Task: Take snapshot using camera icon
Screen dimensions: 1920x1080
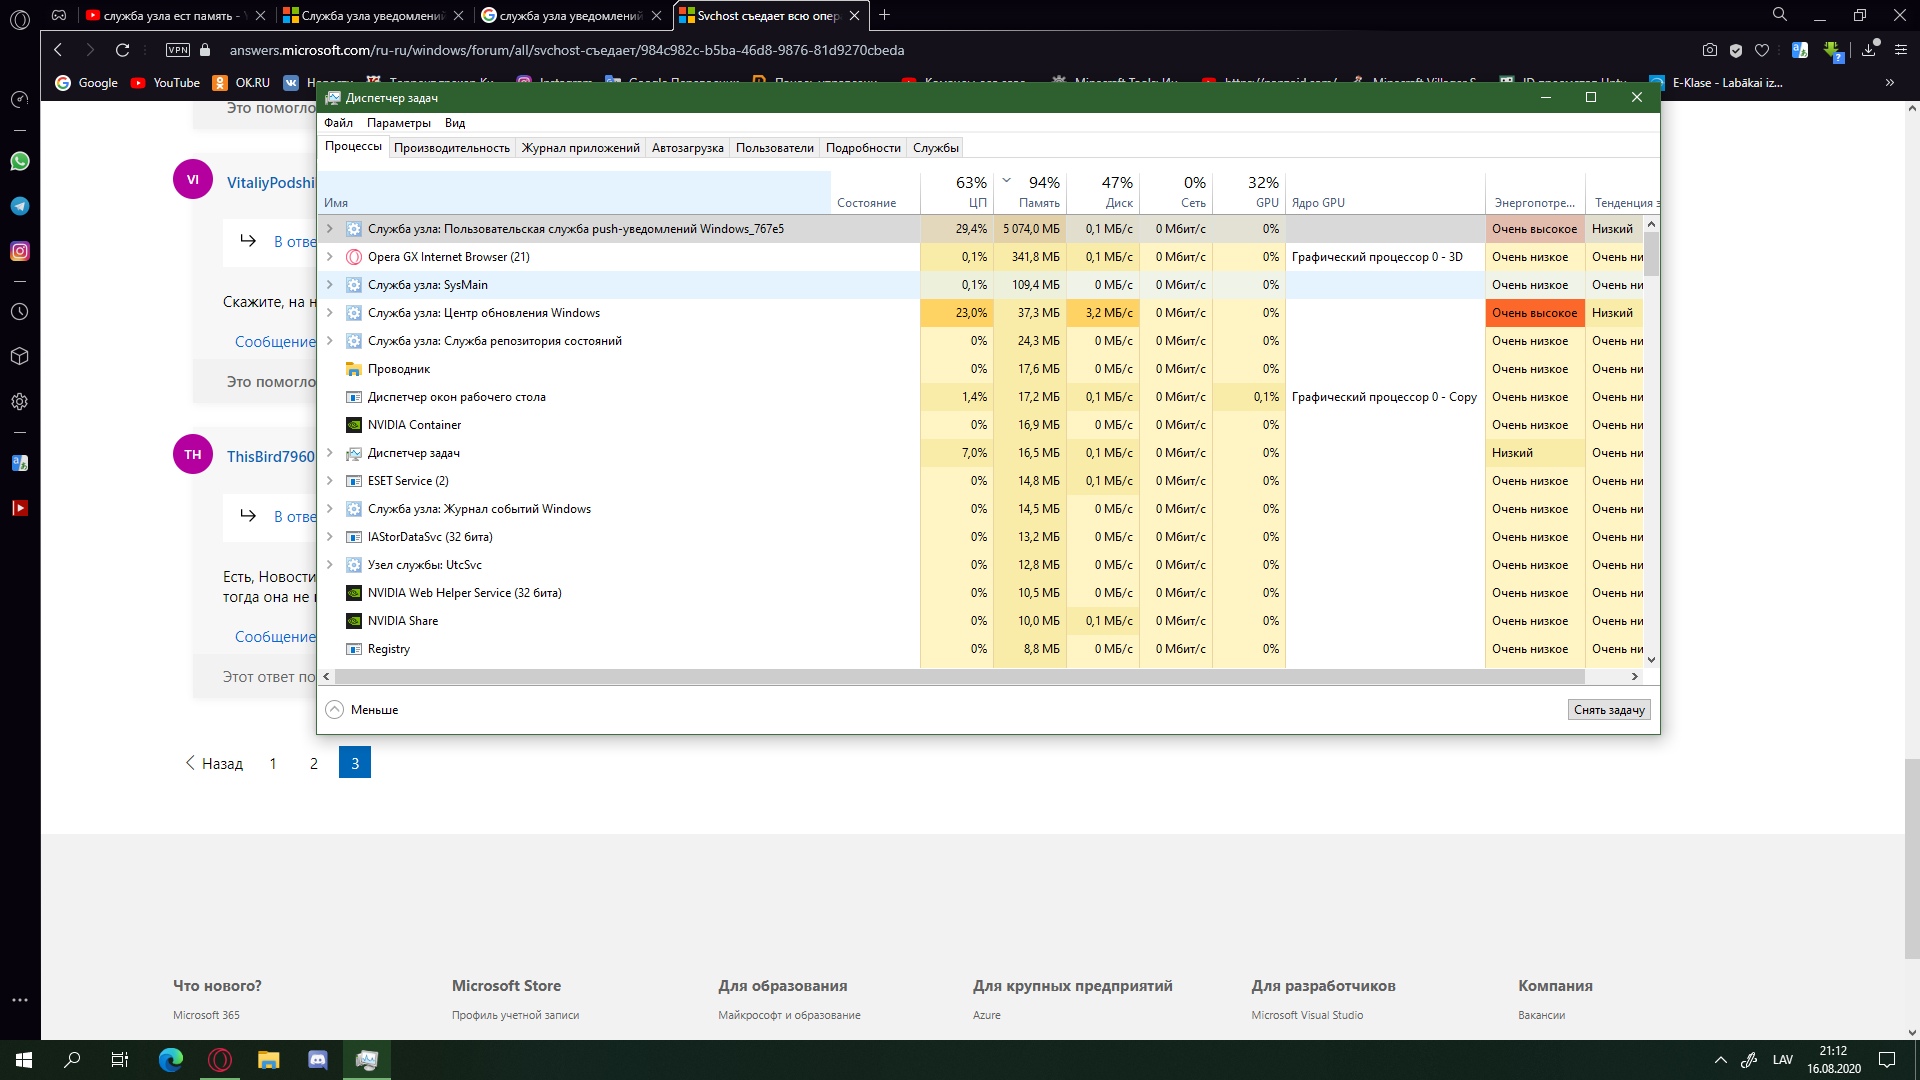Action: (x=1710, y=50)
